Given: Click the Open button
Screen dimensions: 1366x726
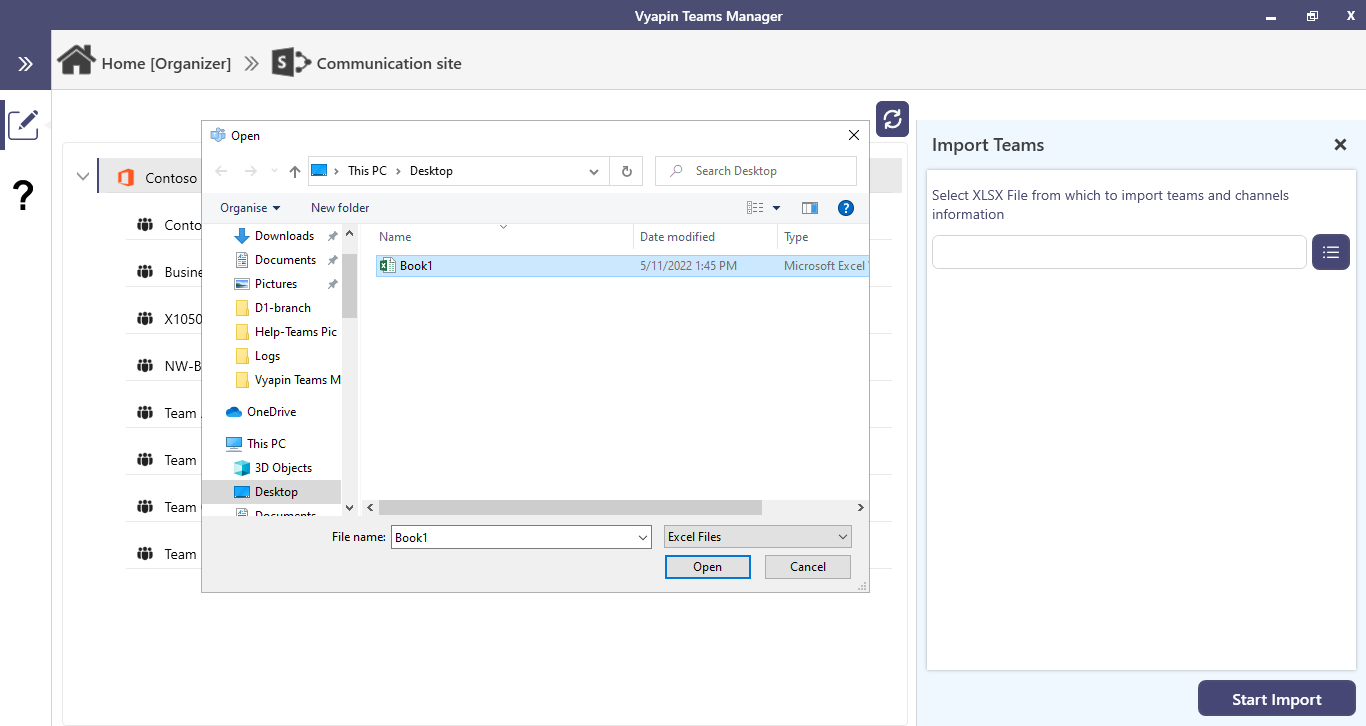Looking at the screenshot, I should click(707, 567).
